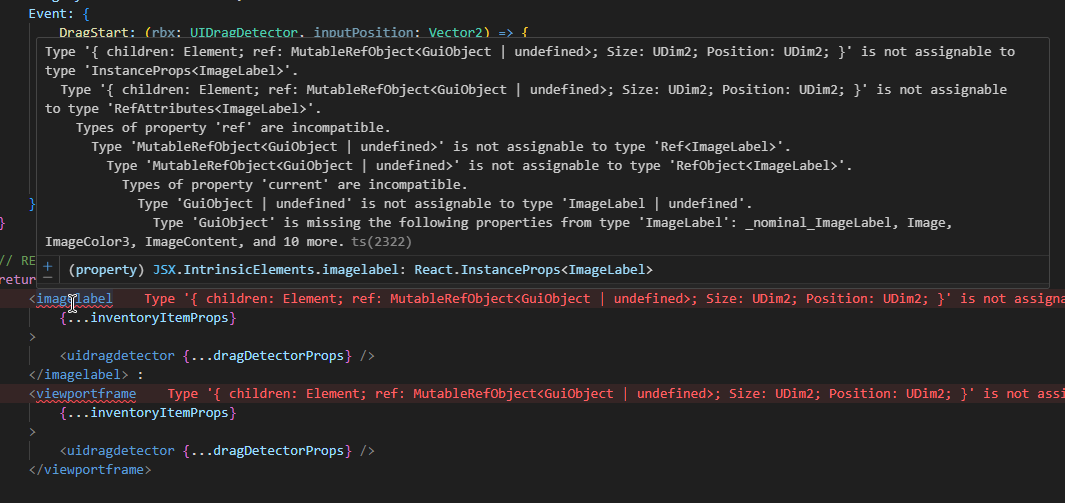Click the underlined imagelabel opening tag
The height and width of the screenshot is (503, 1065).
(74, 299)
